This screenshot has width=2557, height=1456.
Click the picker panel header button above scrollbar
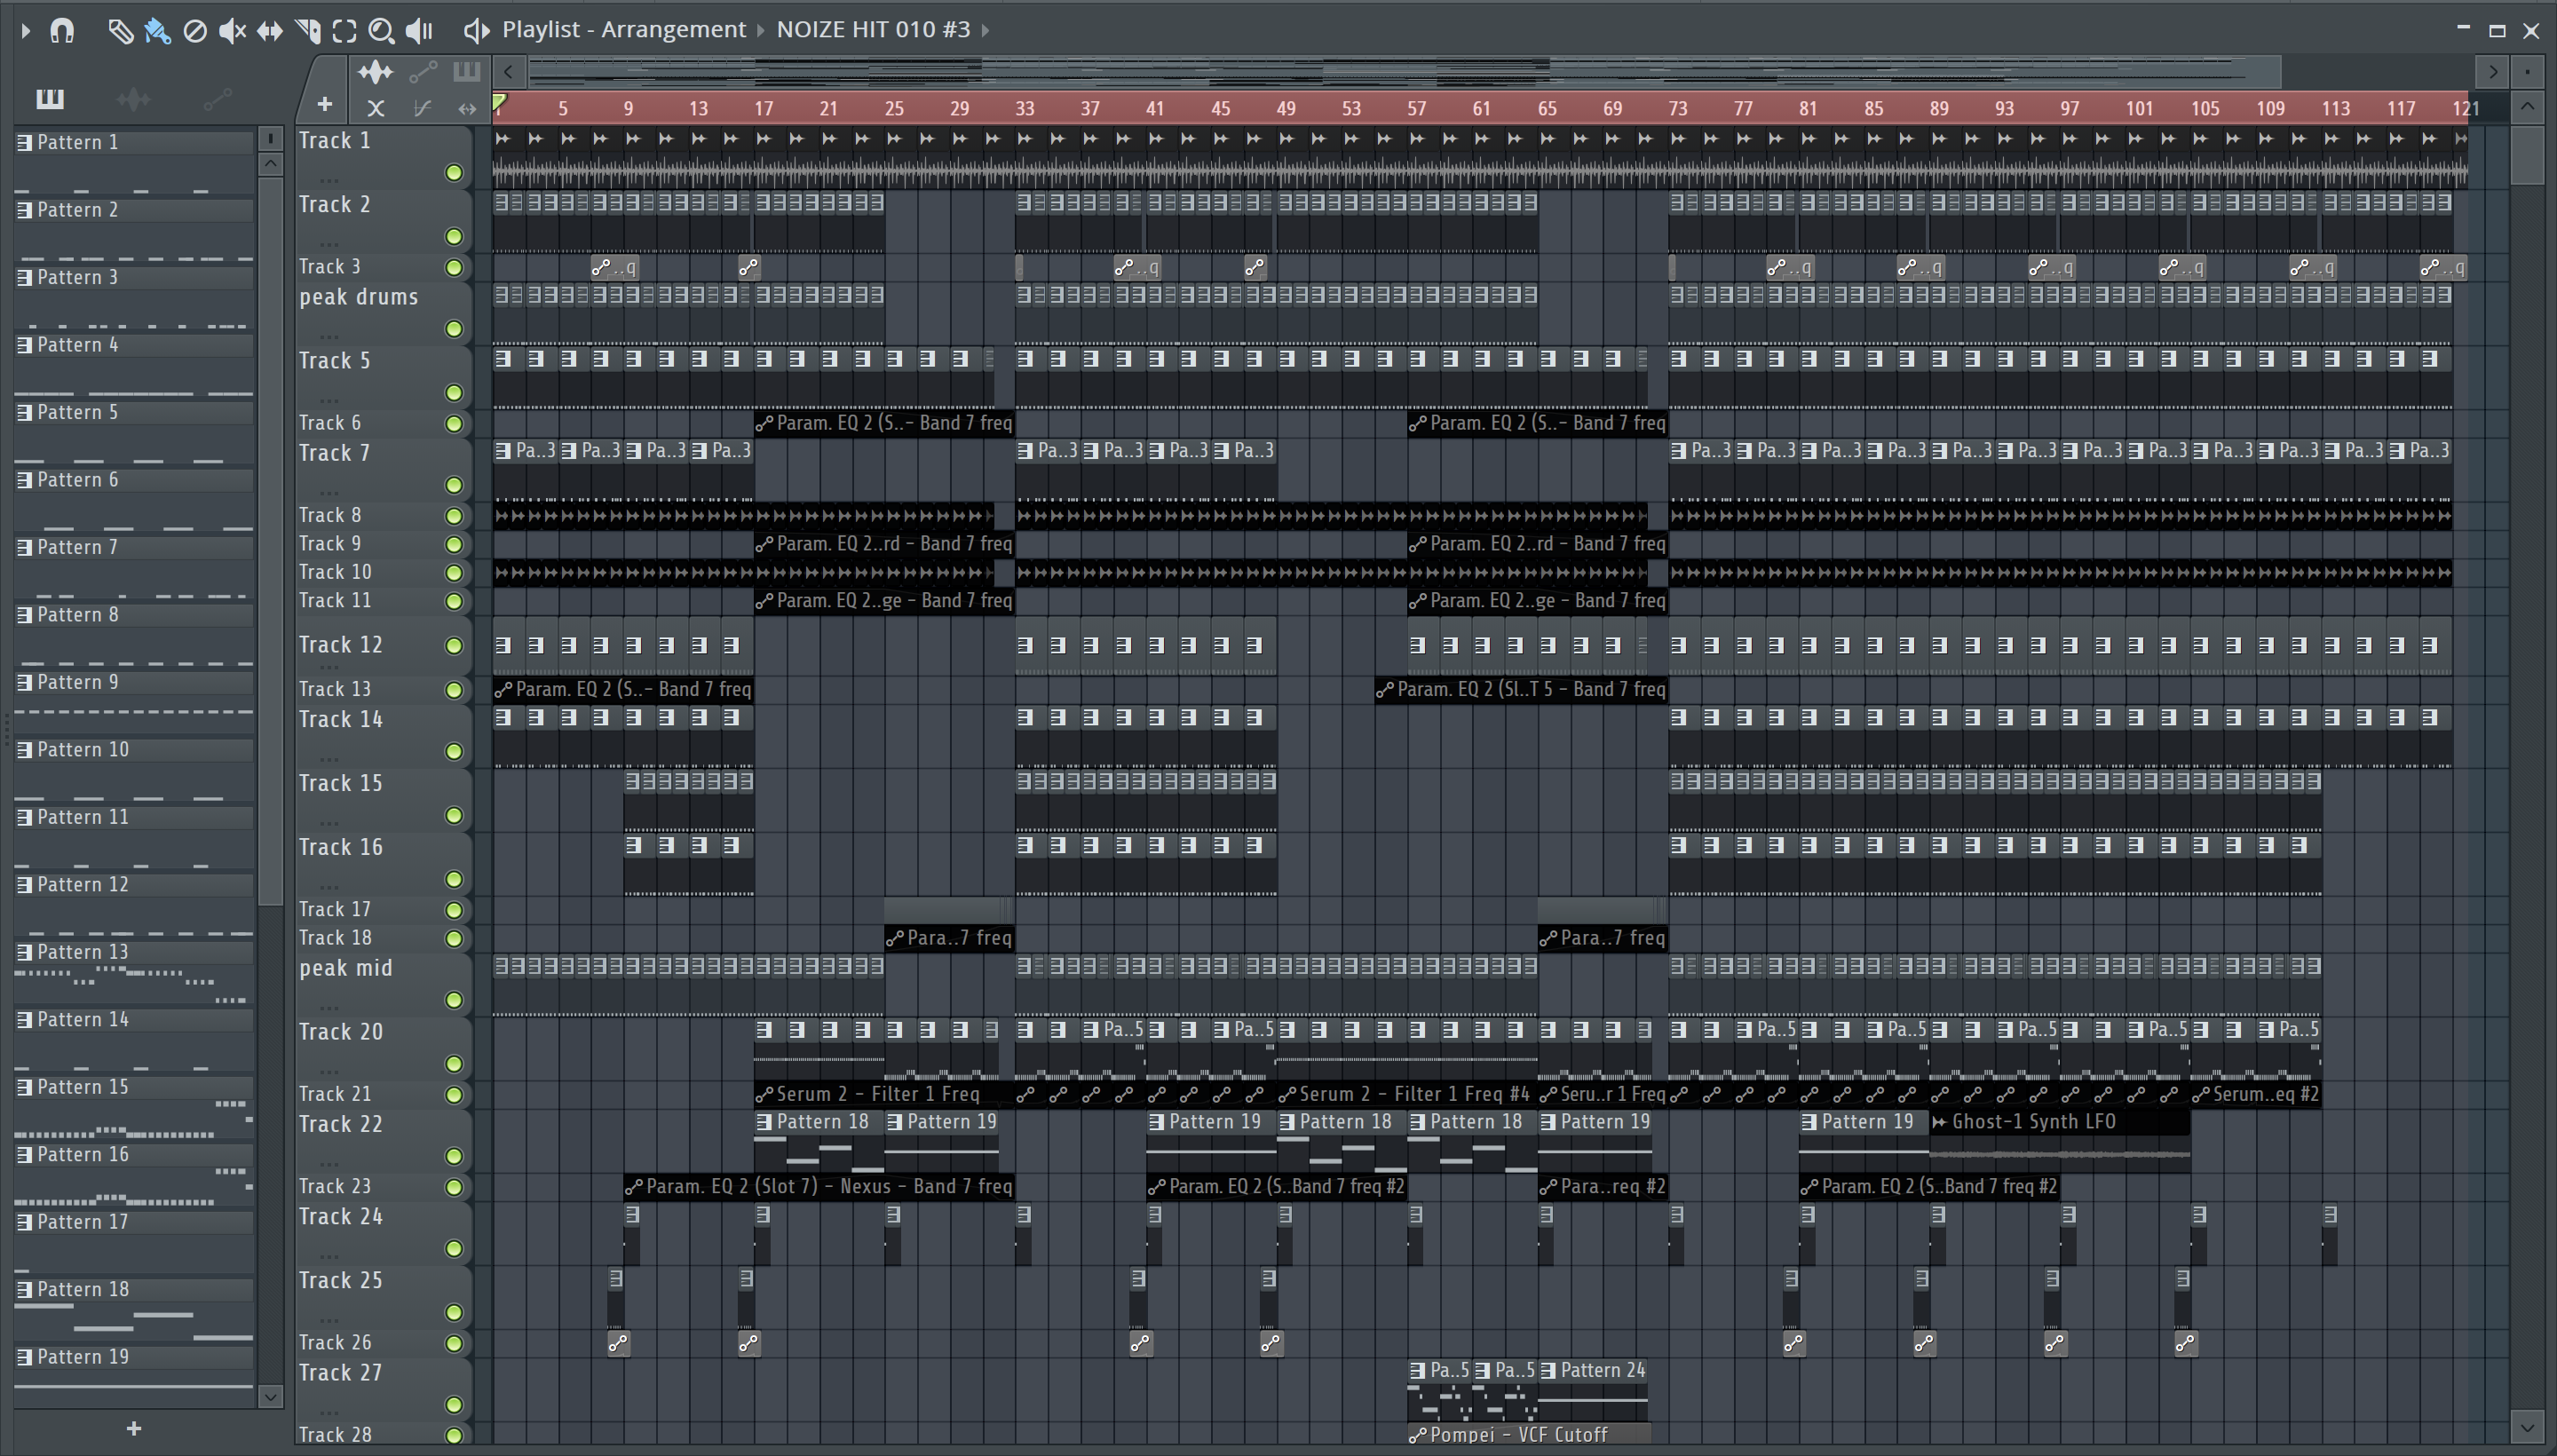270,138
